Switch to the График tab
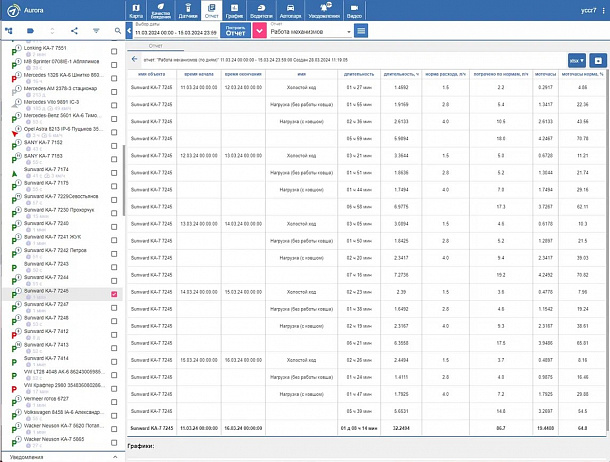The height and width of the screenshot is (462, 610). [x=234, y=10]
